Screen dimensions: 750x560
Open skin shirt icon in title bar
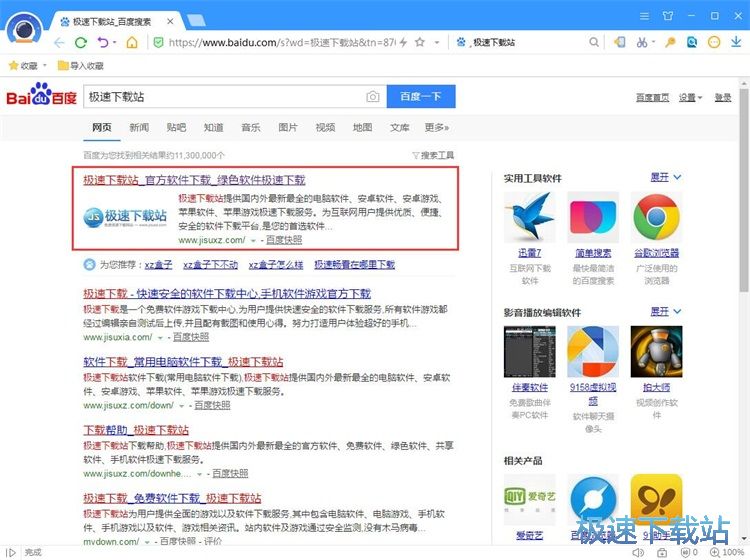pyautogui.click(x=668, y=16)
